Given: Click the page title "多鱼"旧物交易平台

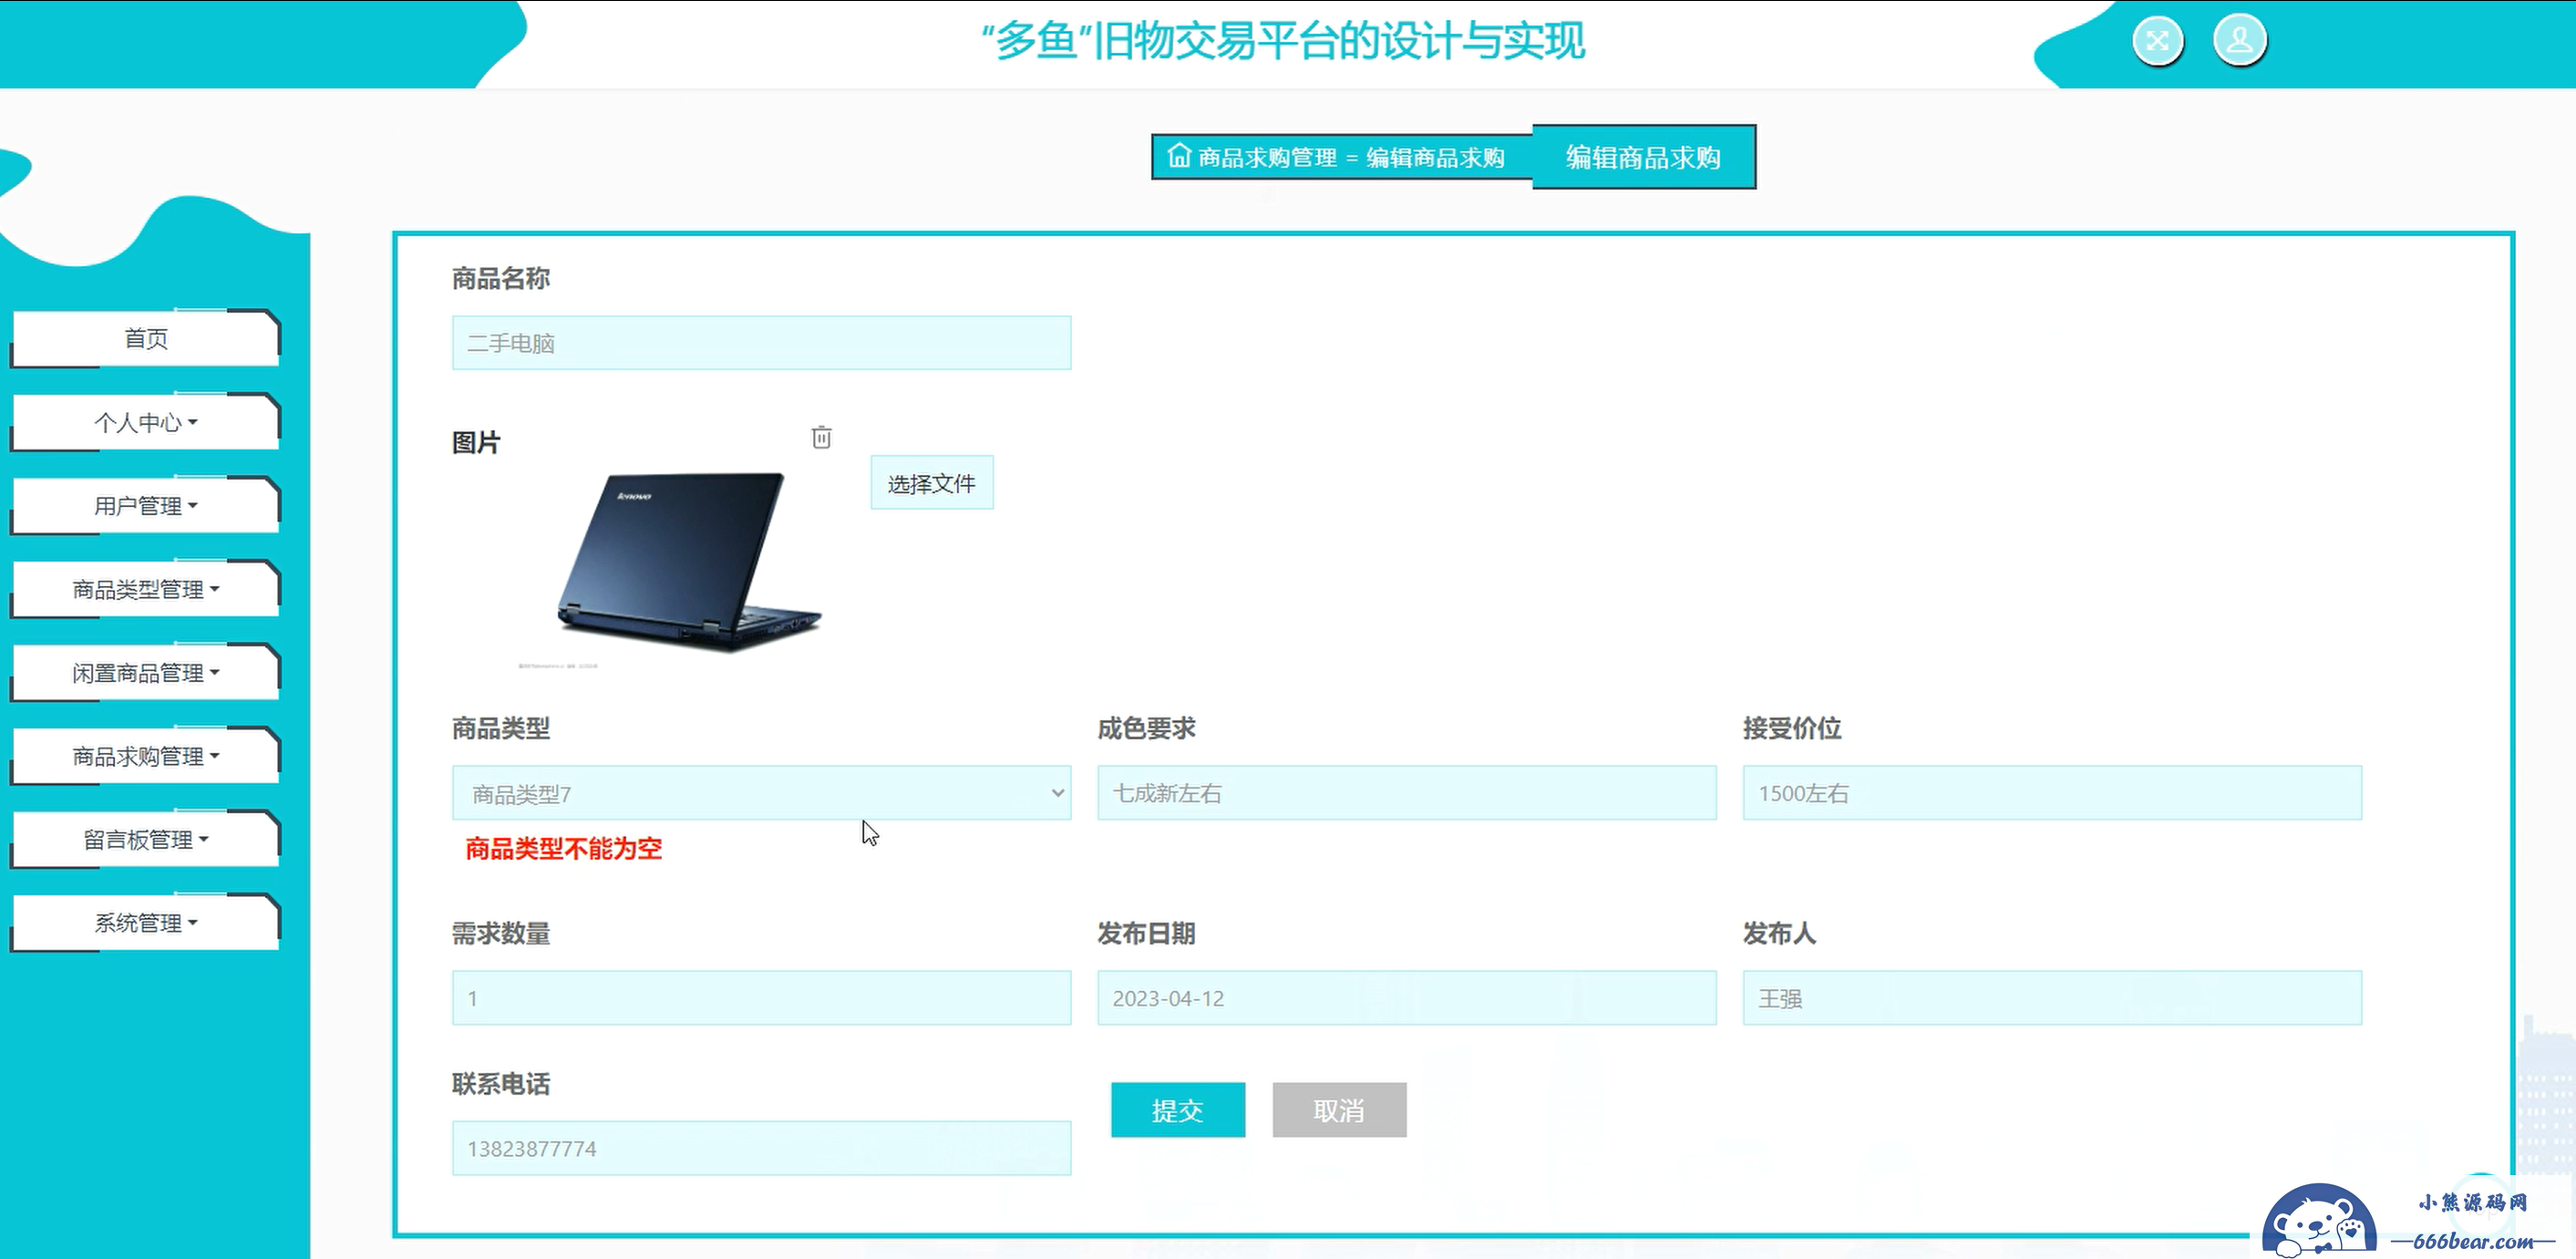Looking at the screenshot, I should click(x=1283, y=41).
